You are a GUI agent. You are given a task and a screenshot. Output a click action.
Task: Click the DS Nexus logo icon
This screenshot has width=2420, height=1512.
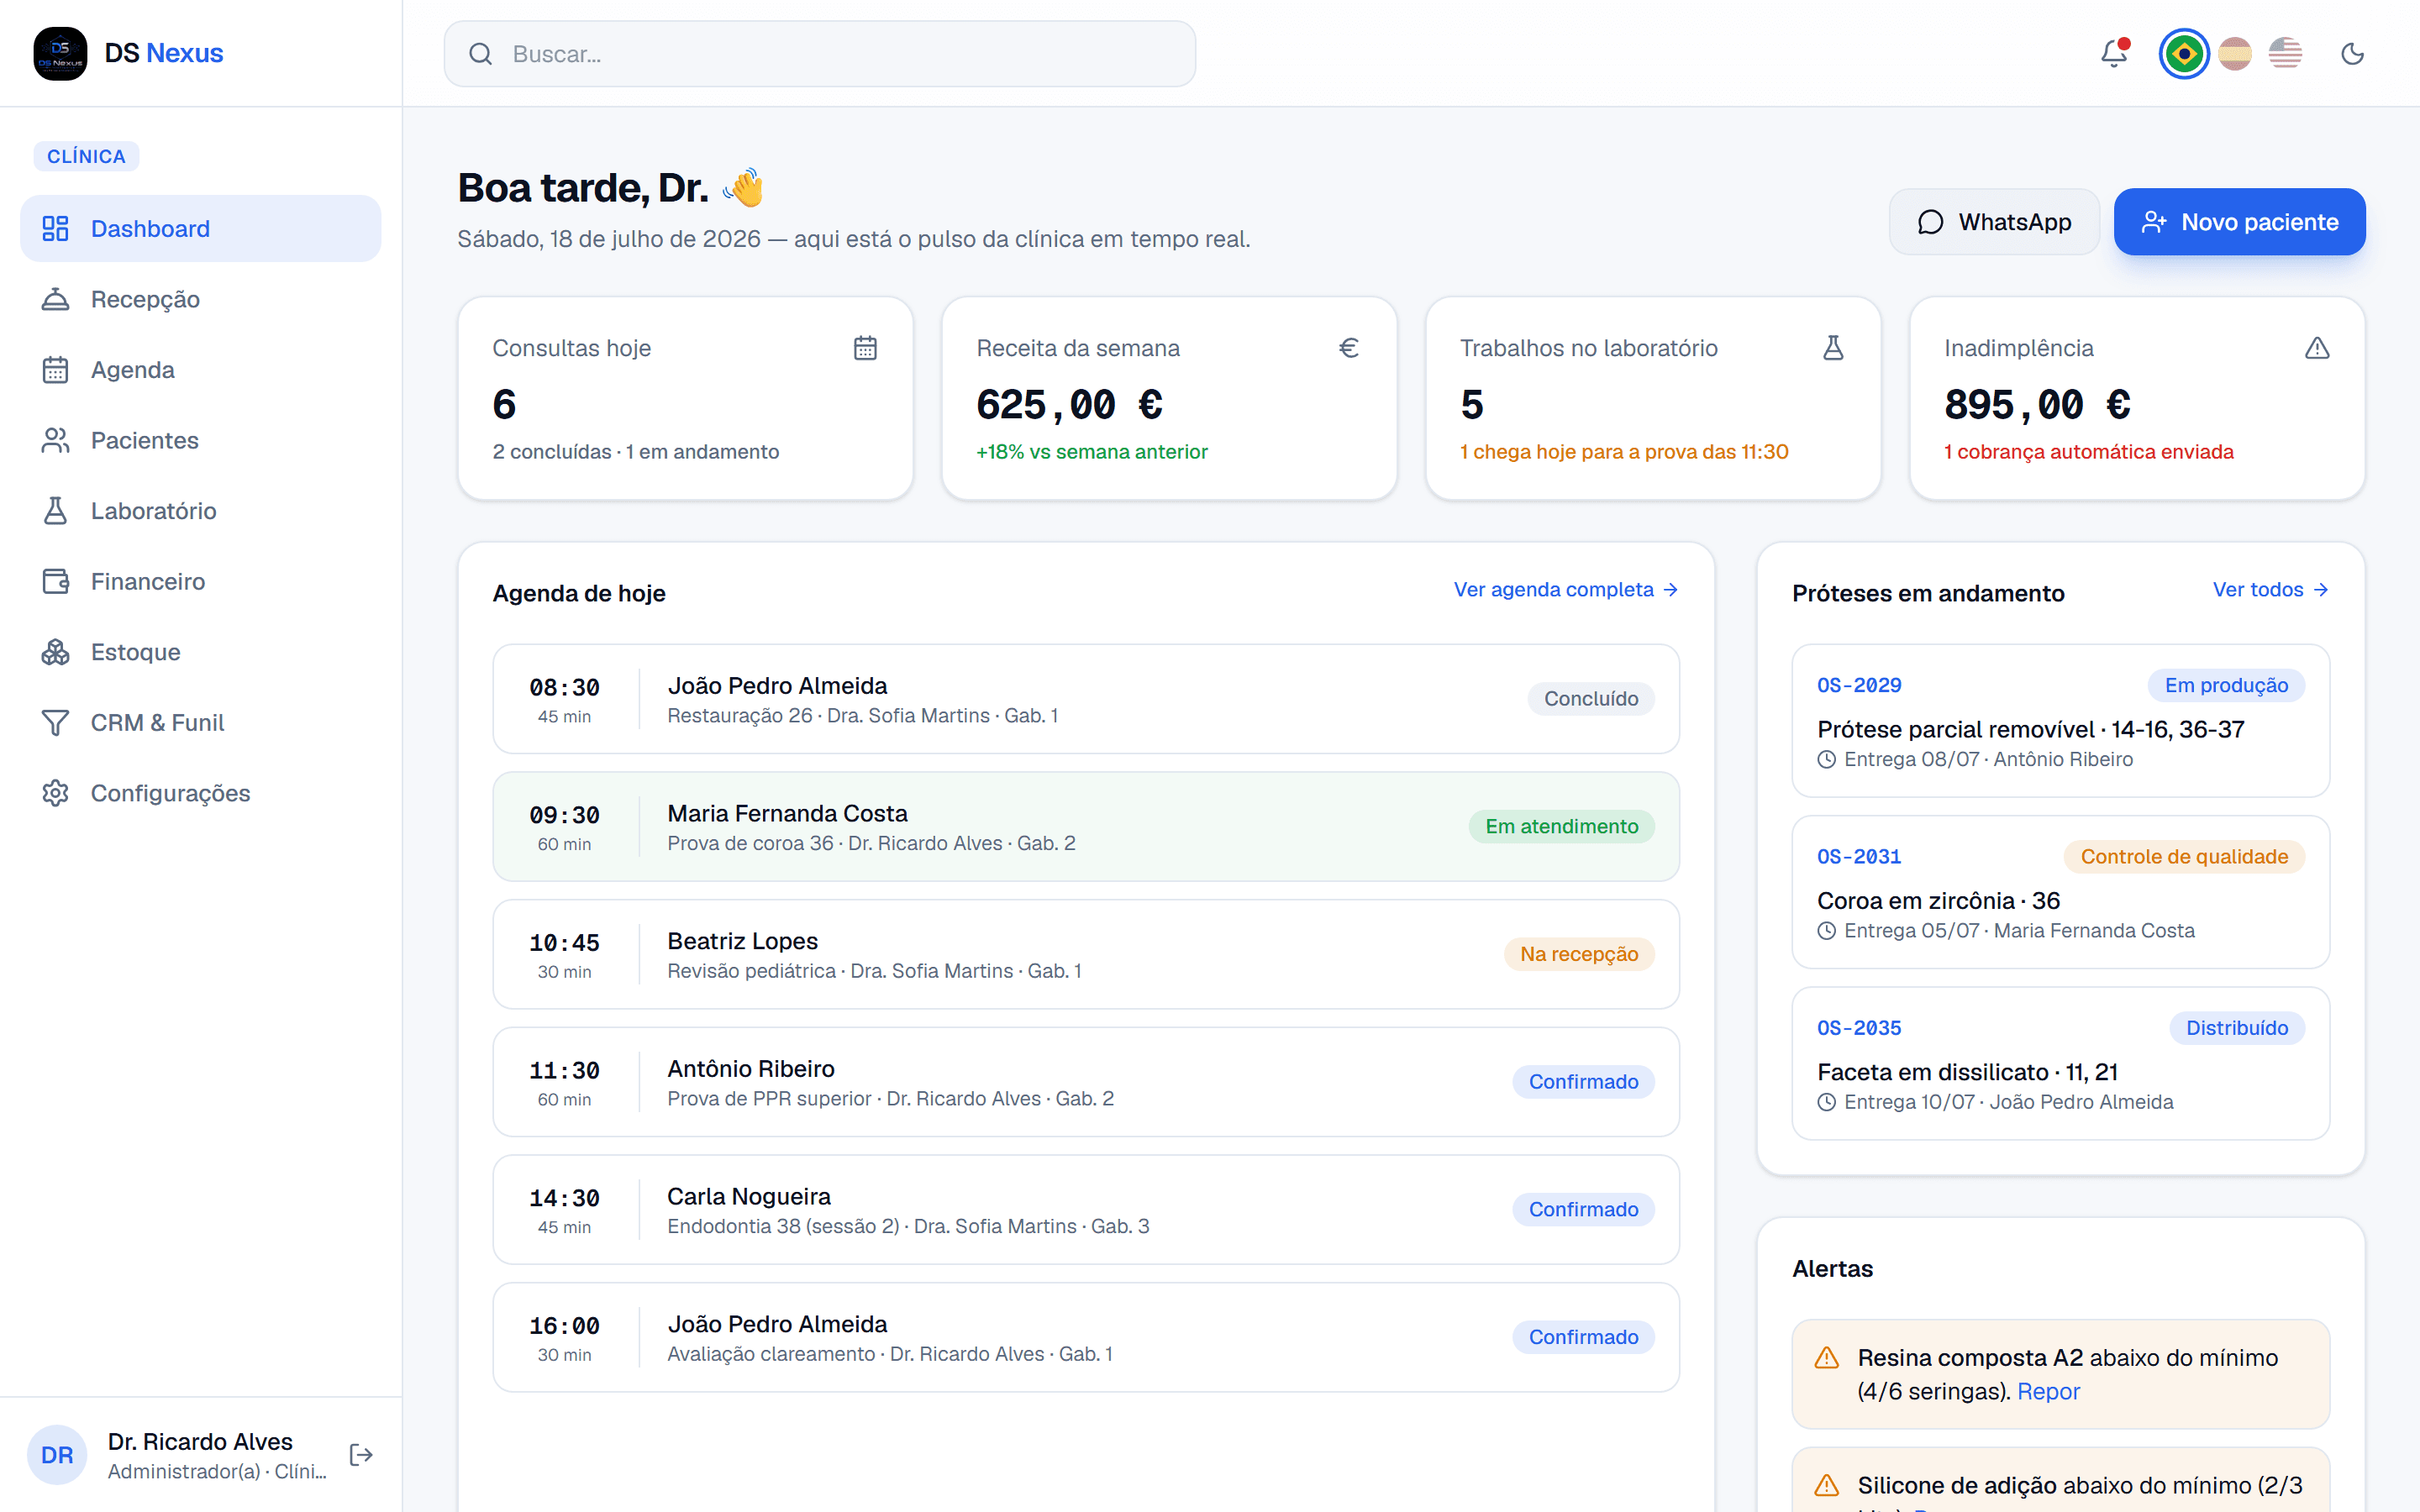[60, 53]
